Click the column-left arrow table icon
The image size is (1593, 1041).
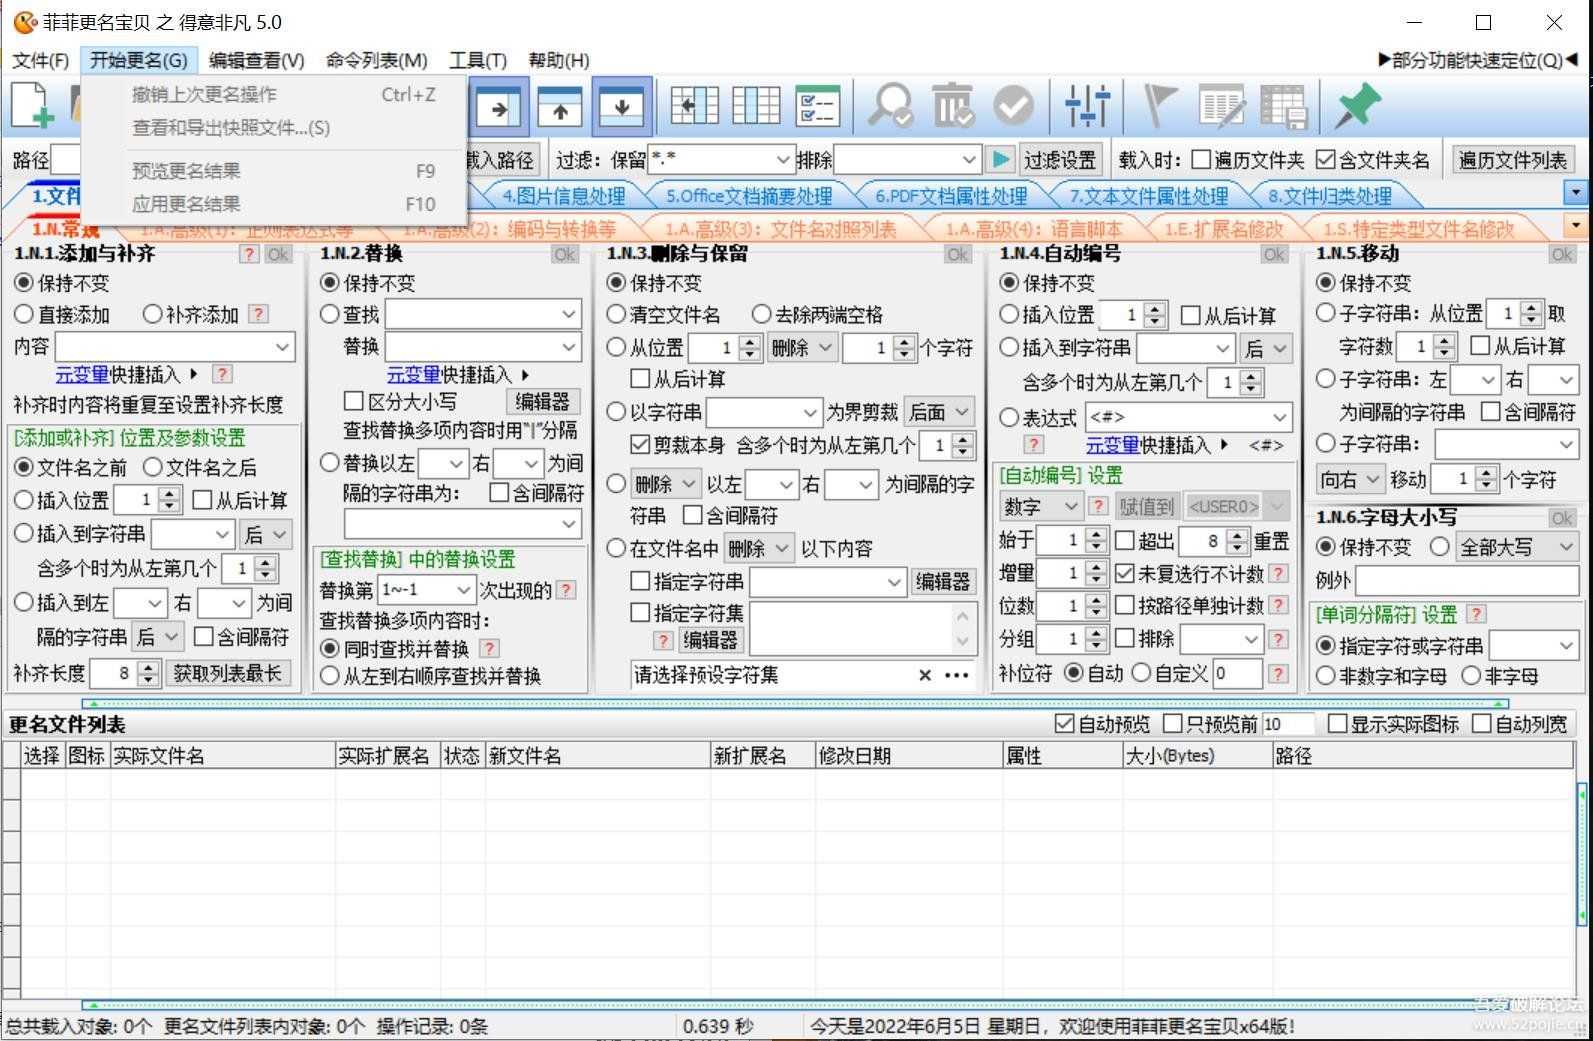coord(694,106)
